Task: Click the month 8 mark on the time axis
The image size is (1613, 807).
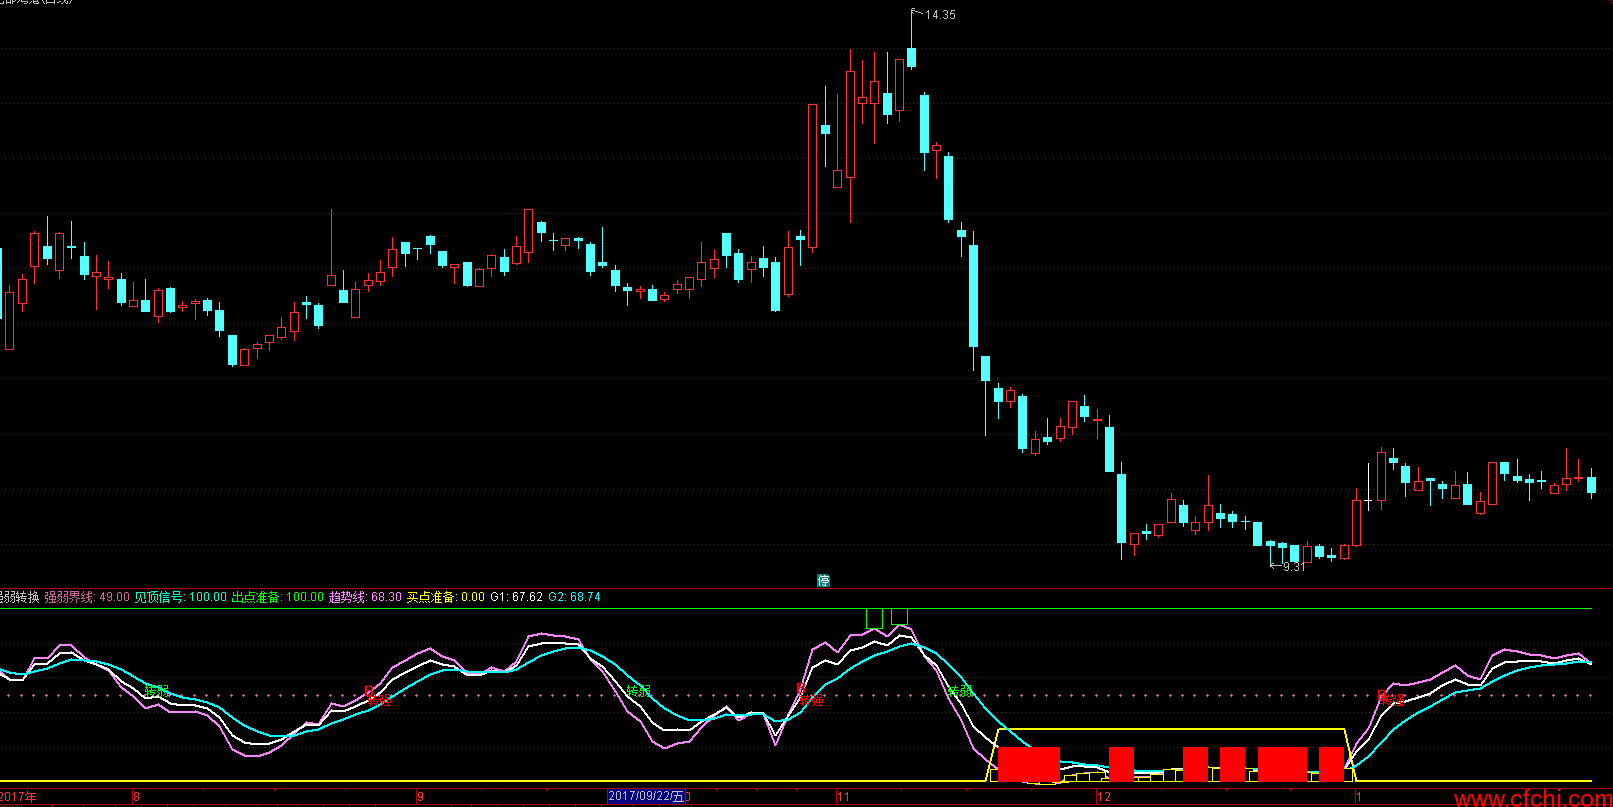Action: coord(137,797)
